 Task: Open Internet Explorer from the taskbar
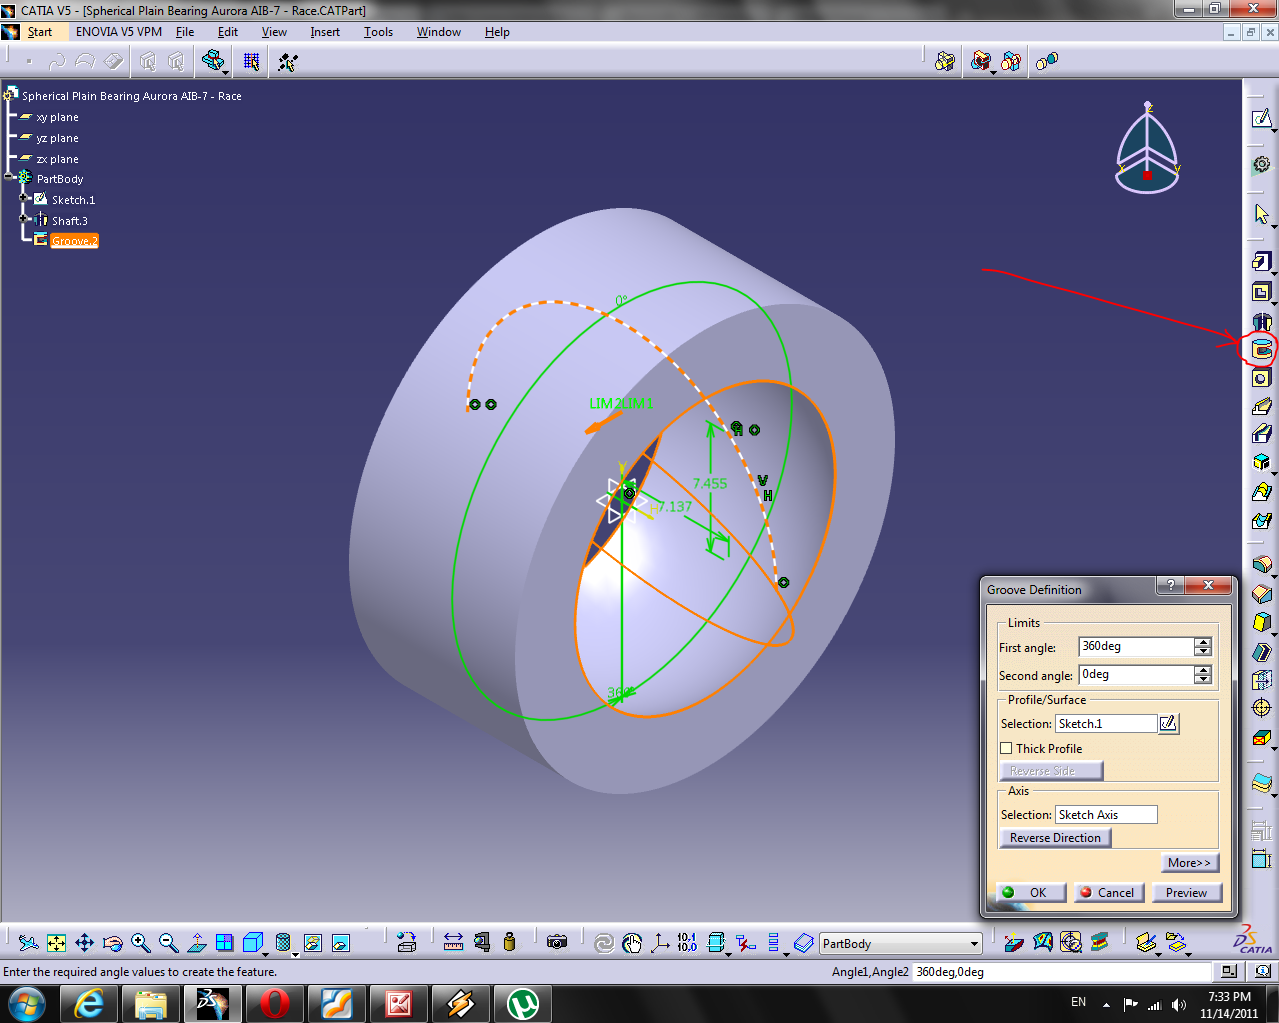90,1003
